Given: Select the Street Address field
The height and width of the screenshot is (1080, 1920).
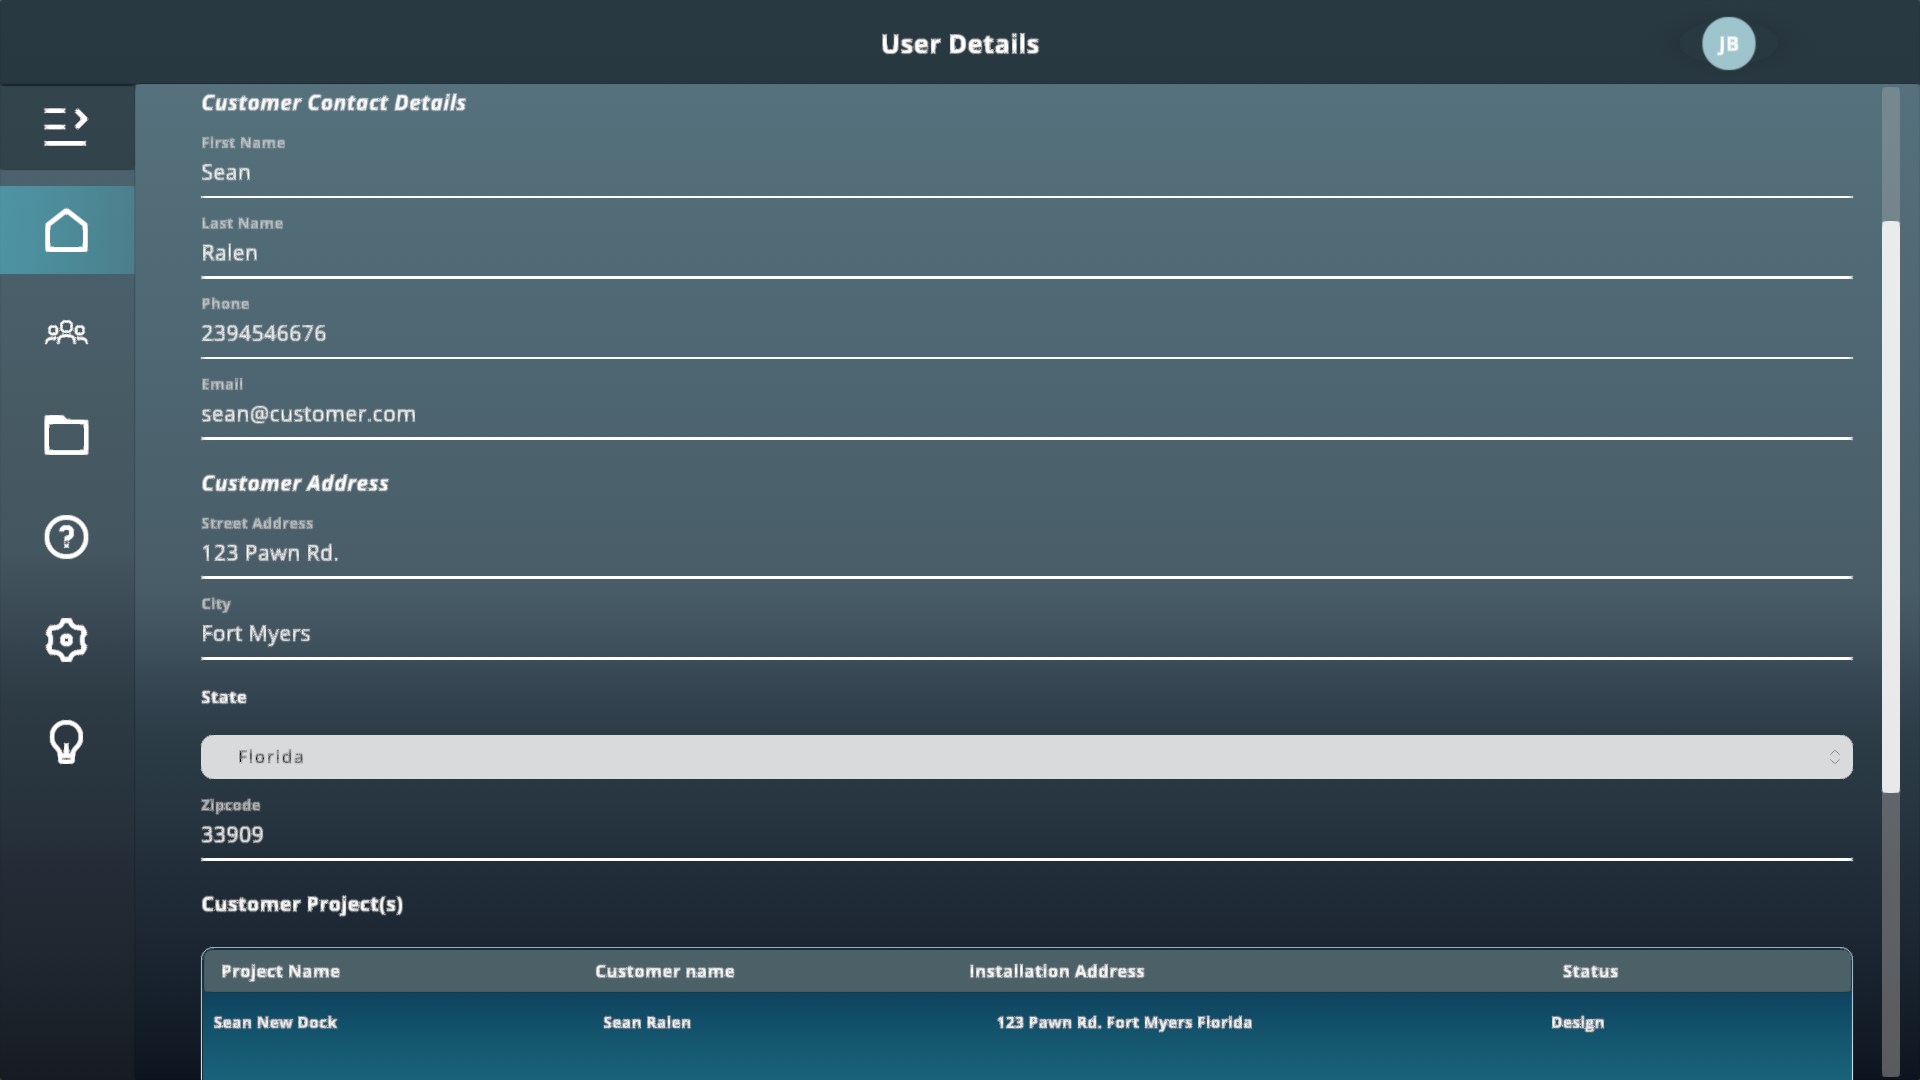Looking at the screenshot, I should (1026, 553).
